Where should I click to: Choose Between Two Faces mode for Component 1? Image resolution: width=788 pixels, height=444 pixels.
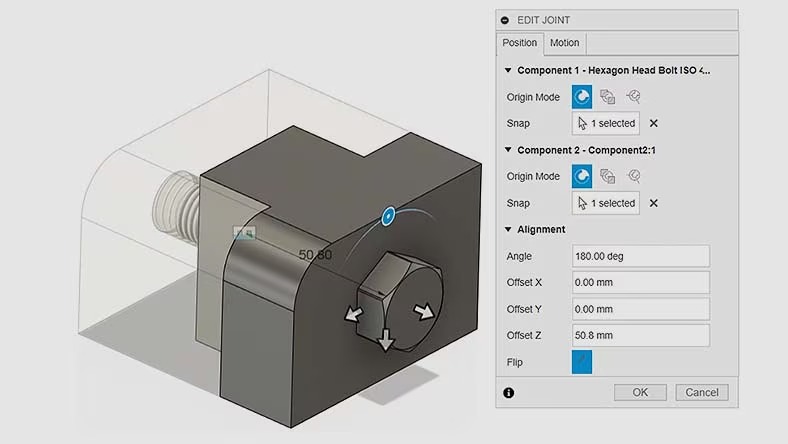pos(607,97)
